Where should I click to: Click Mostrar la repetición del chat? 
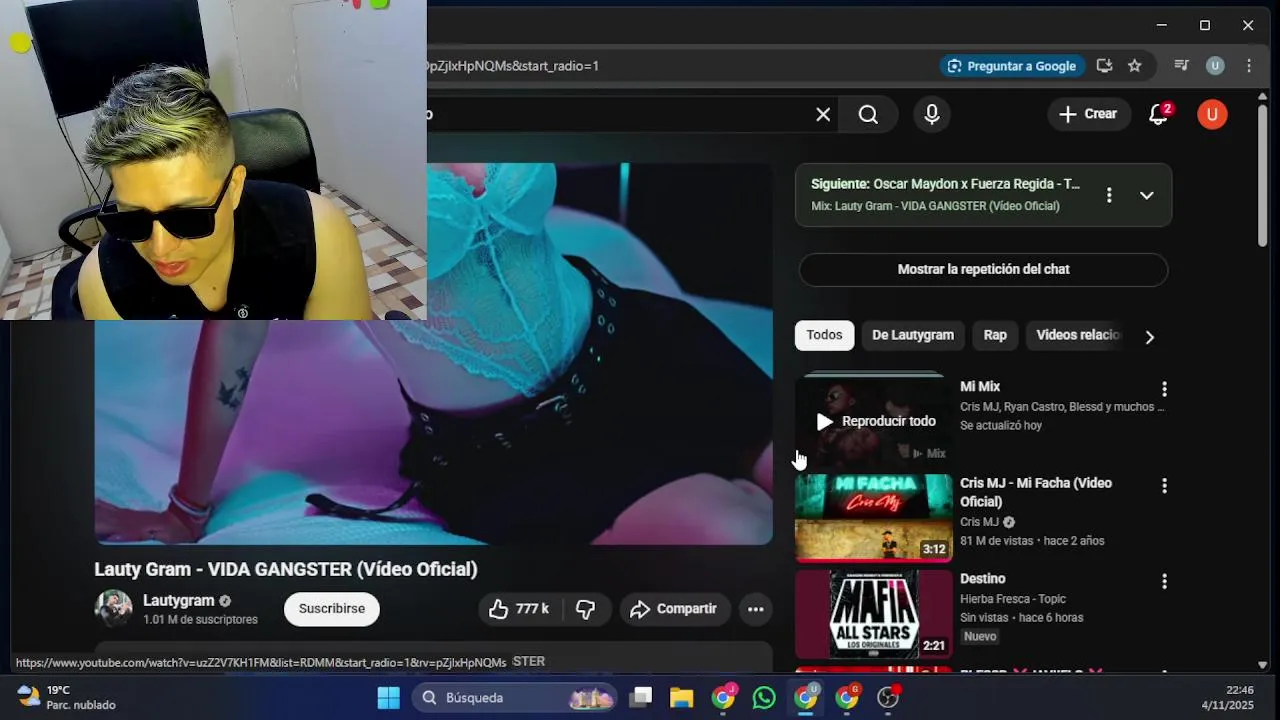[x=983, y=270]
